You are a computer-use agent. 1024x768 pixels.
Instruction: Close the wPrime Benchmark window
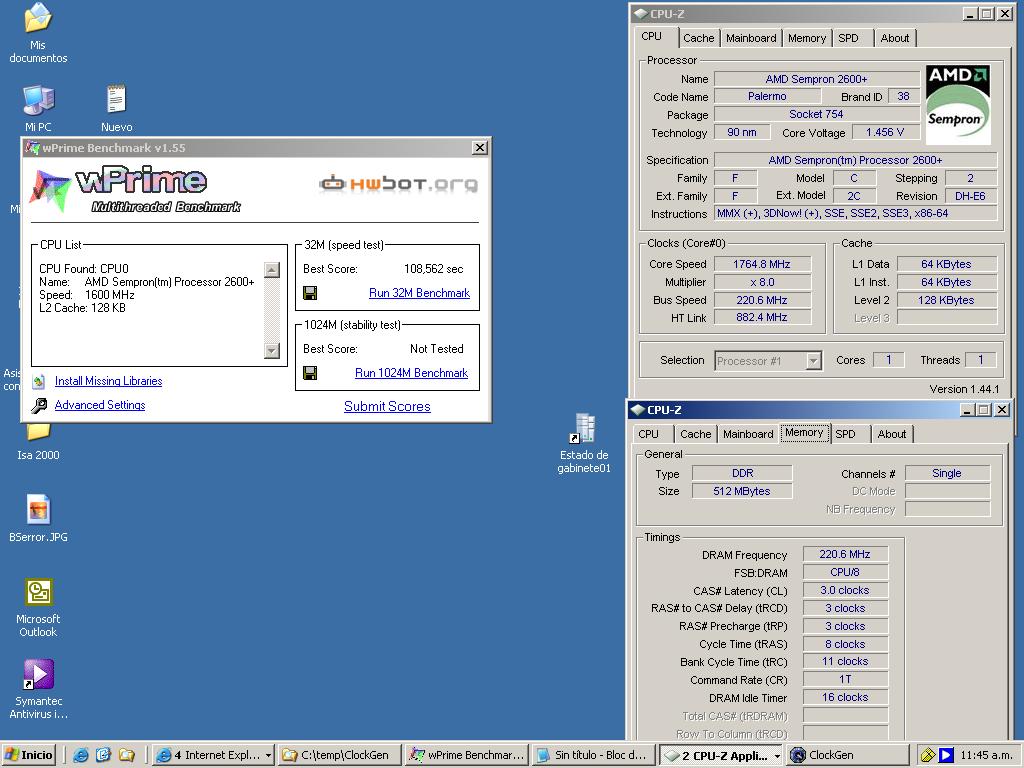(480, 148)
